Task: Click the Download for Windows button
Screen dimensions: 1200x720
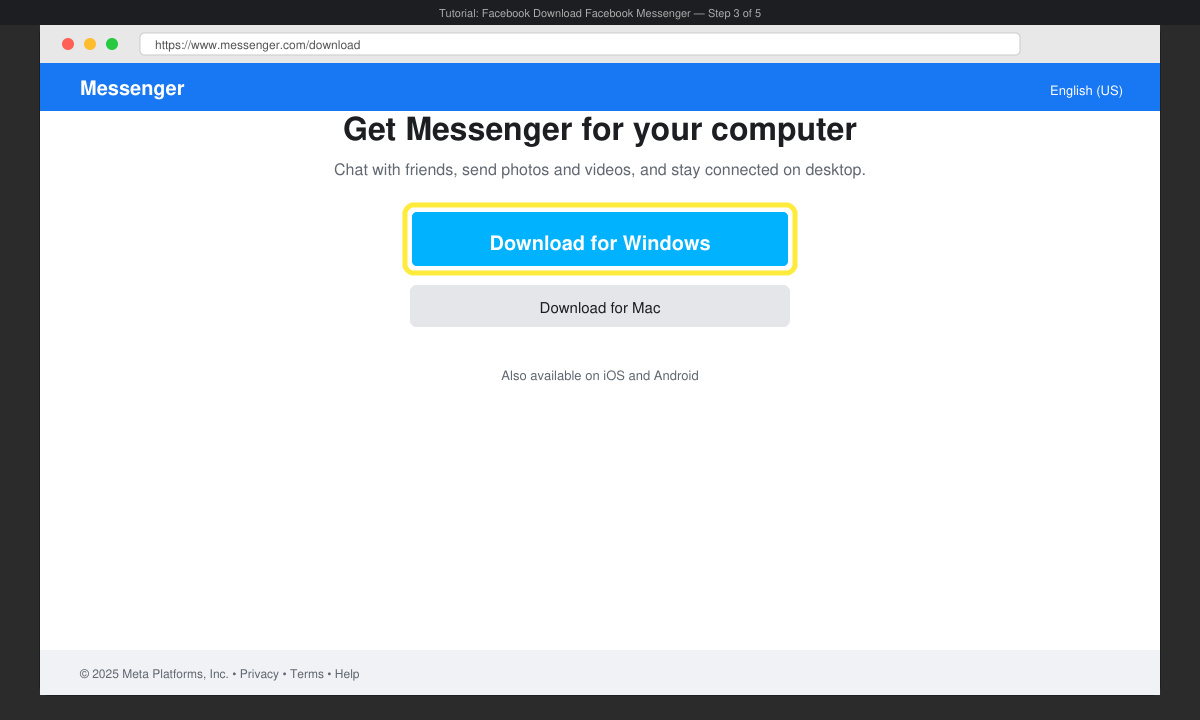Action: (600, 239)
